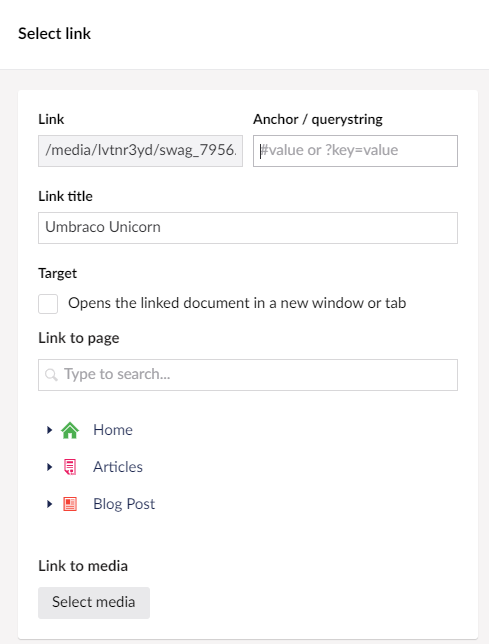Click the 'Anchor / querystring' label
Screen dimensions: 489x644
(318, 120)
